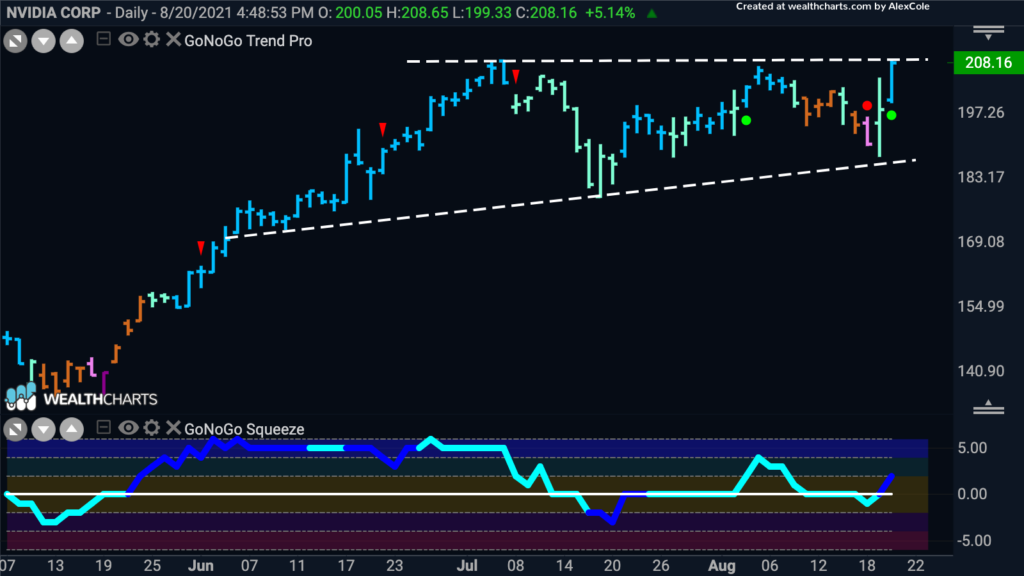Screen dimensions: 1024x576
Task: Select the GoNoGo Squeeze label
Action: (x=244, y=429)
